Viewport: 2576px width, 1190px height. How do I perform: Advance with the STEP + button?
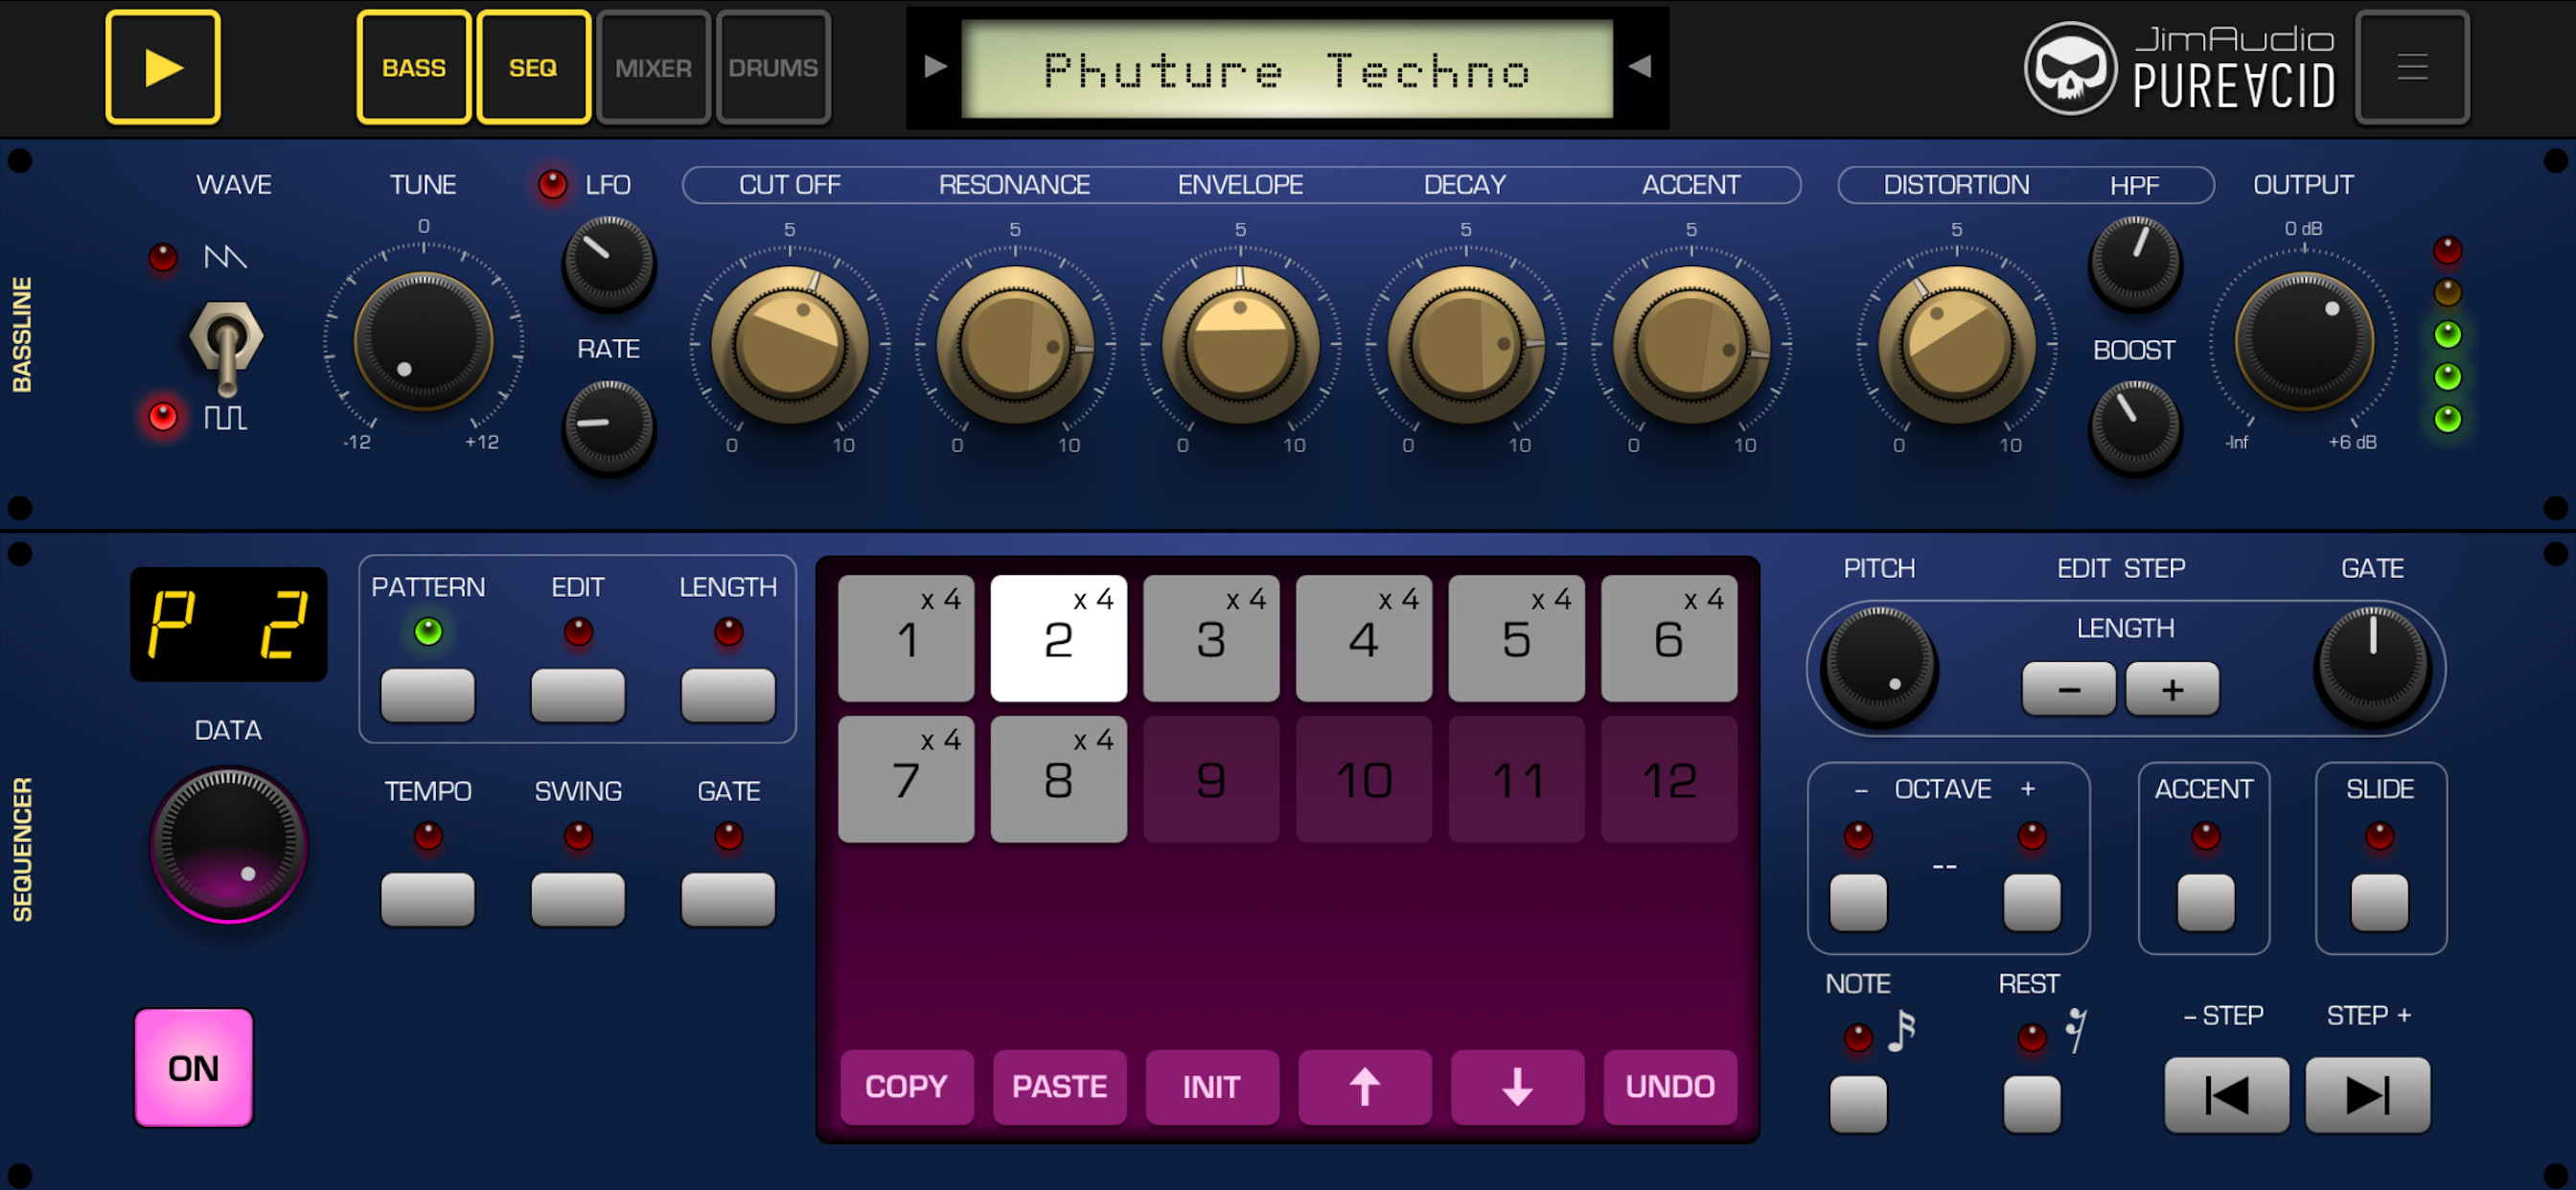click(2367, 1095)
